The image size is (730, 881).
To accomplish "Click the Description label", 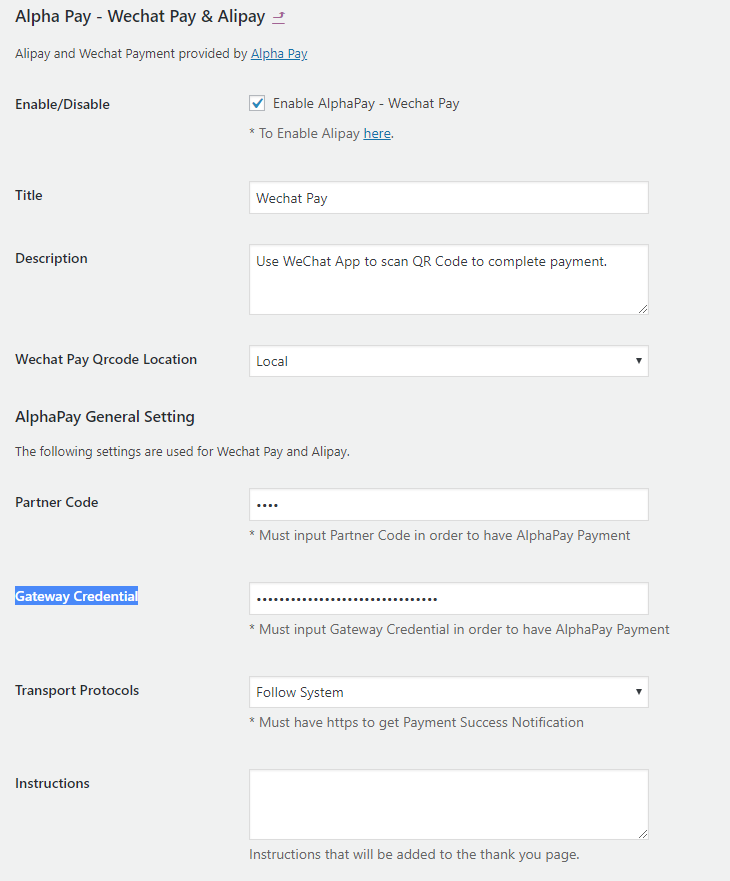I will click(x=51, y=258).
